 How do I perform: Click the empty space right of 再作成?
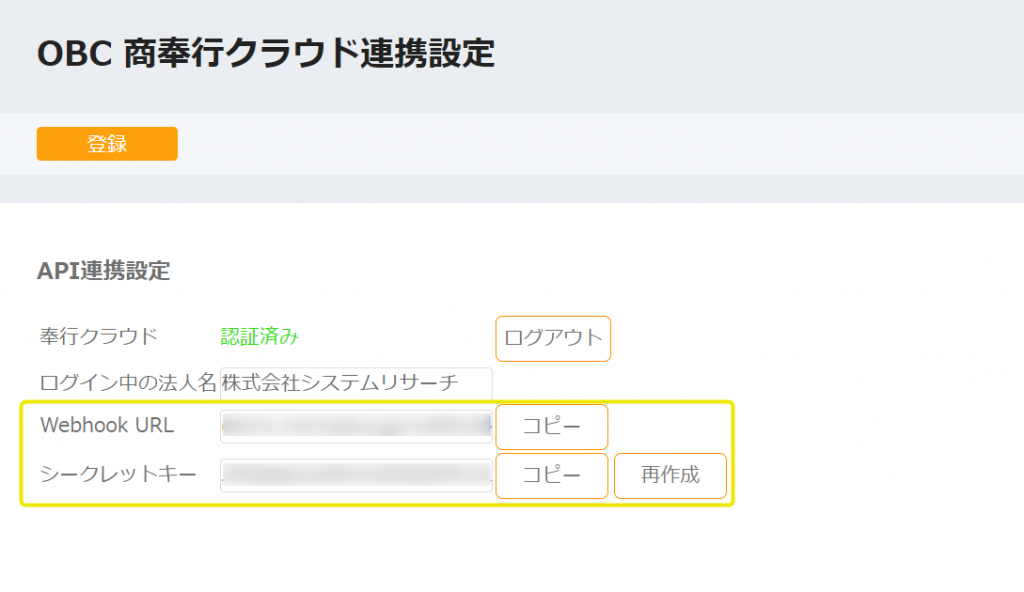(x=875, y=476)
